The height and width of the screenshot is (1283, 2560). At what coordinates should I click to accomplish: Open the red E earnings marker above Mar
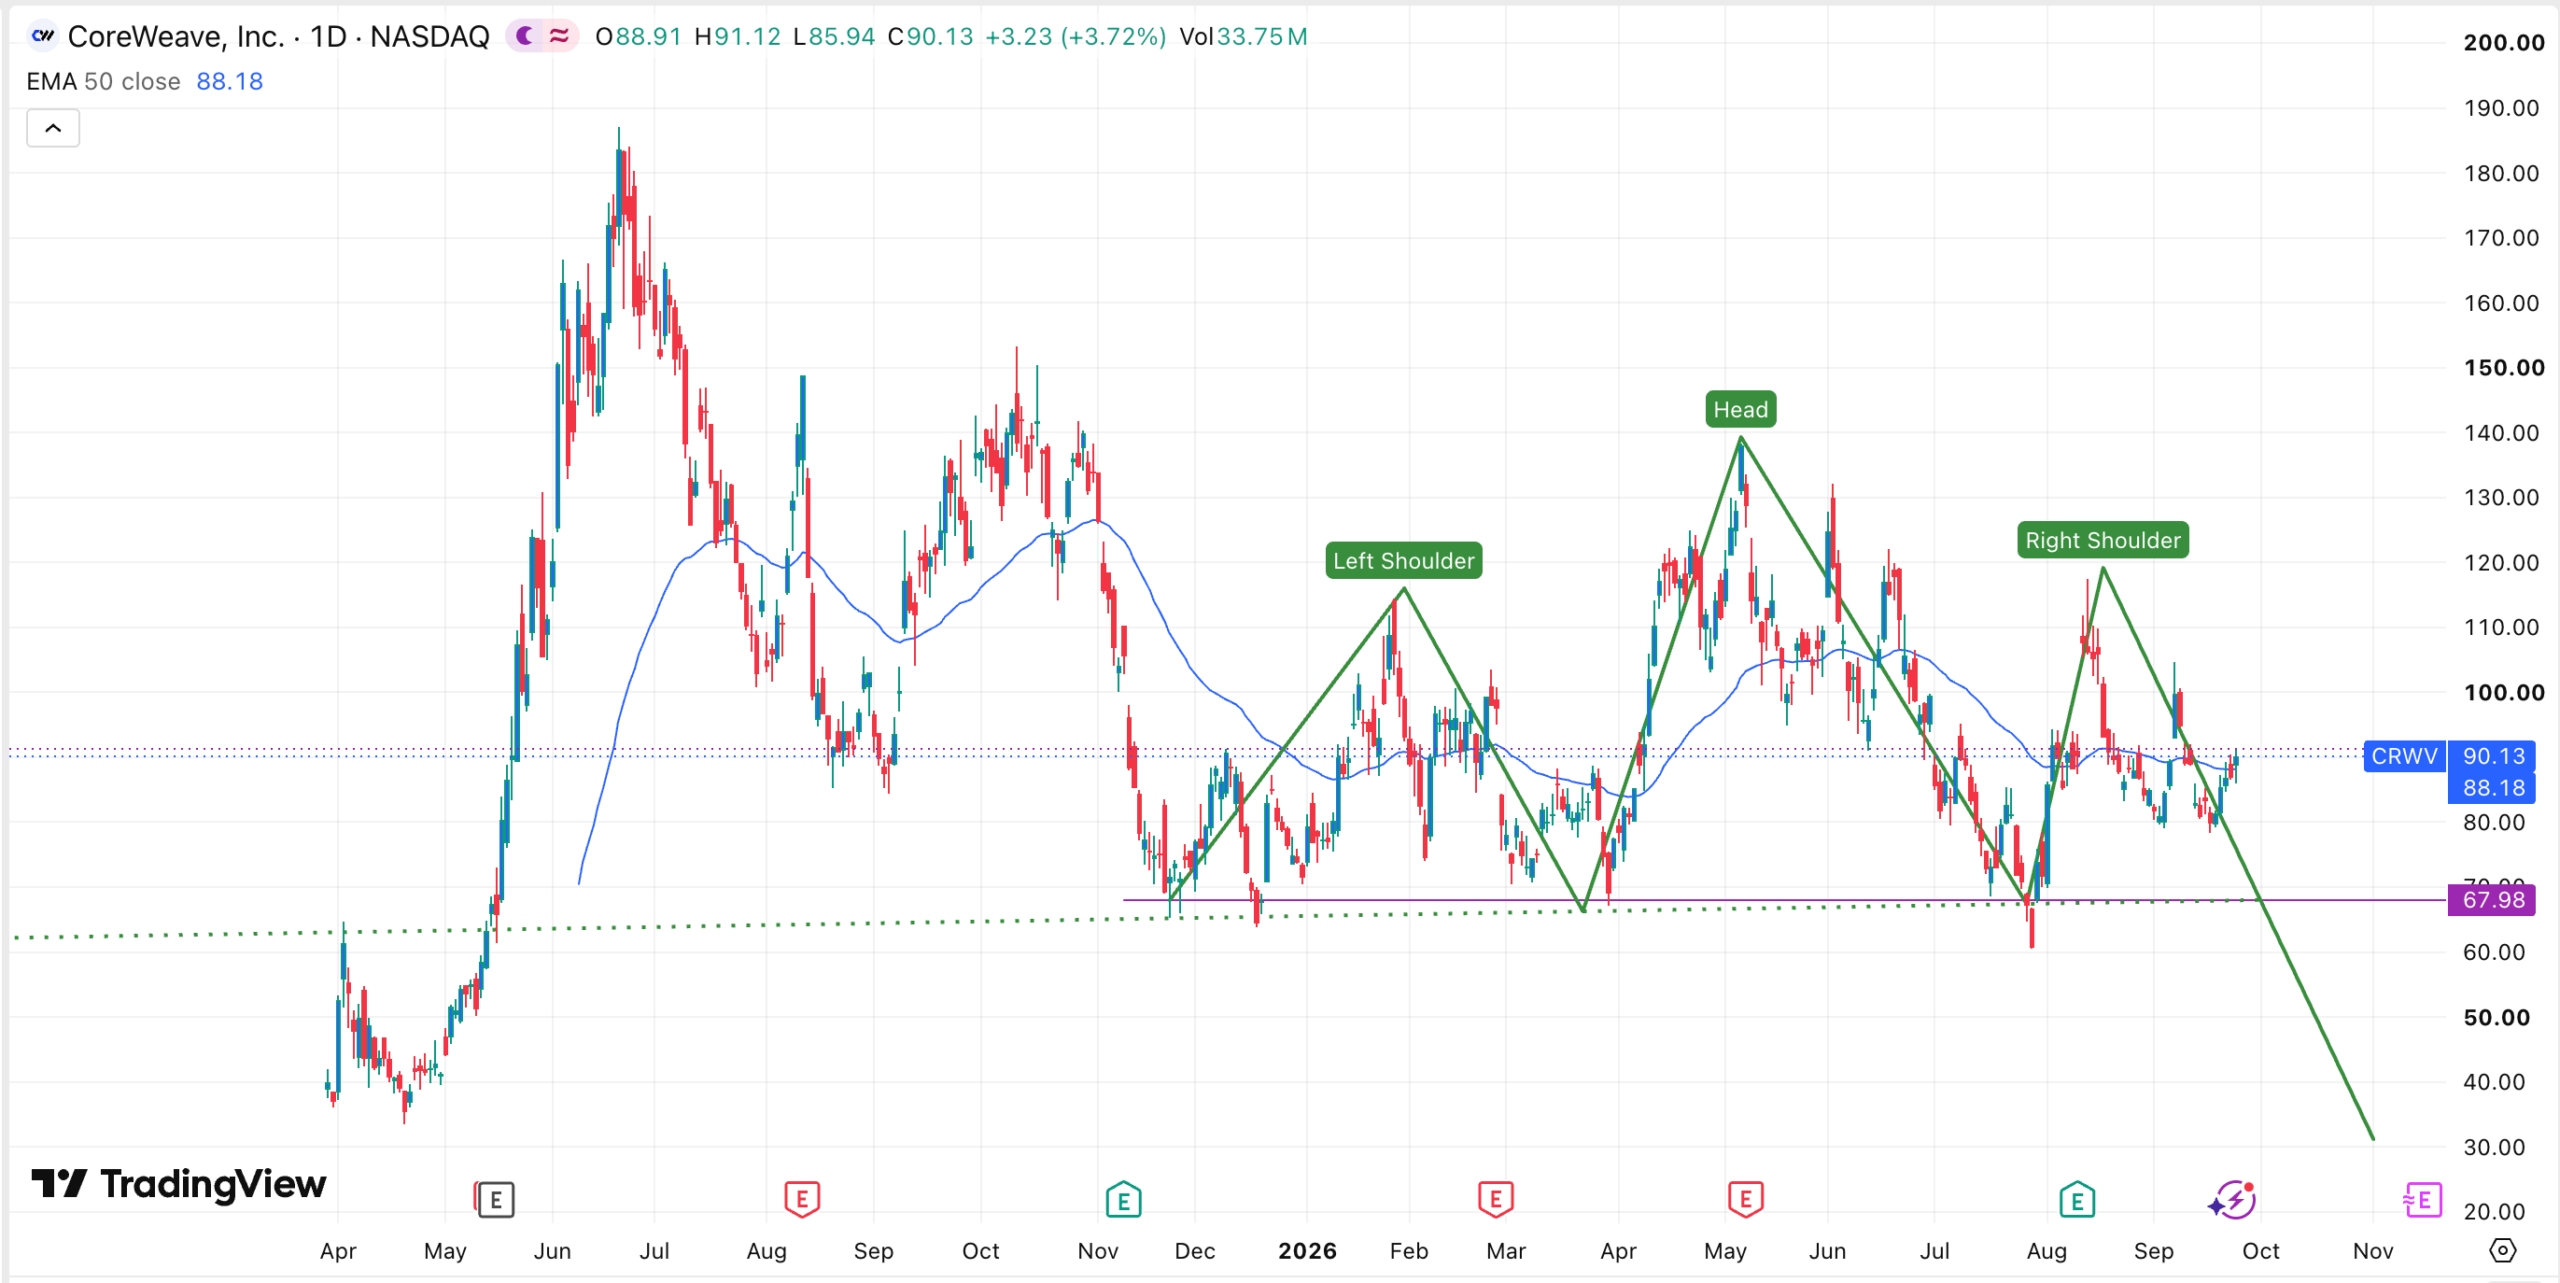1495,1199
